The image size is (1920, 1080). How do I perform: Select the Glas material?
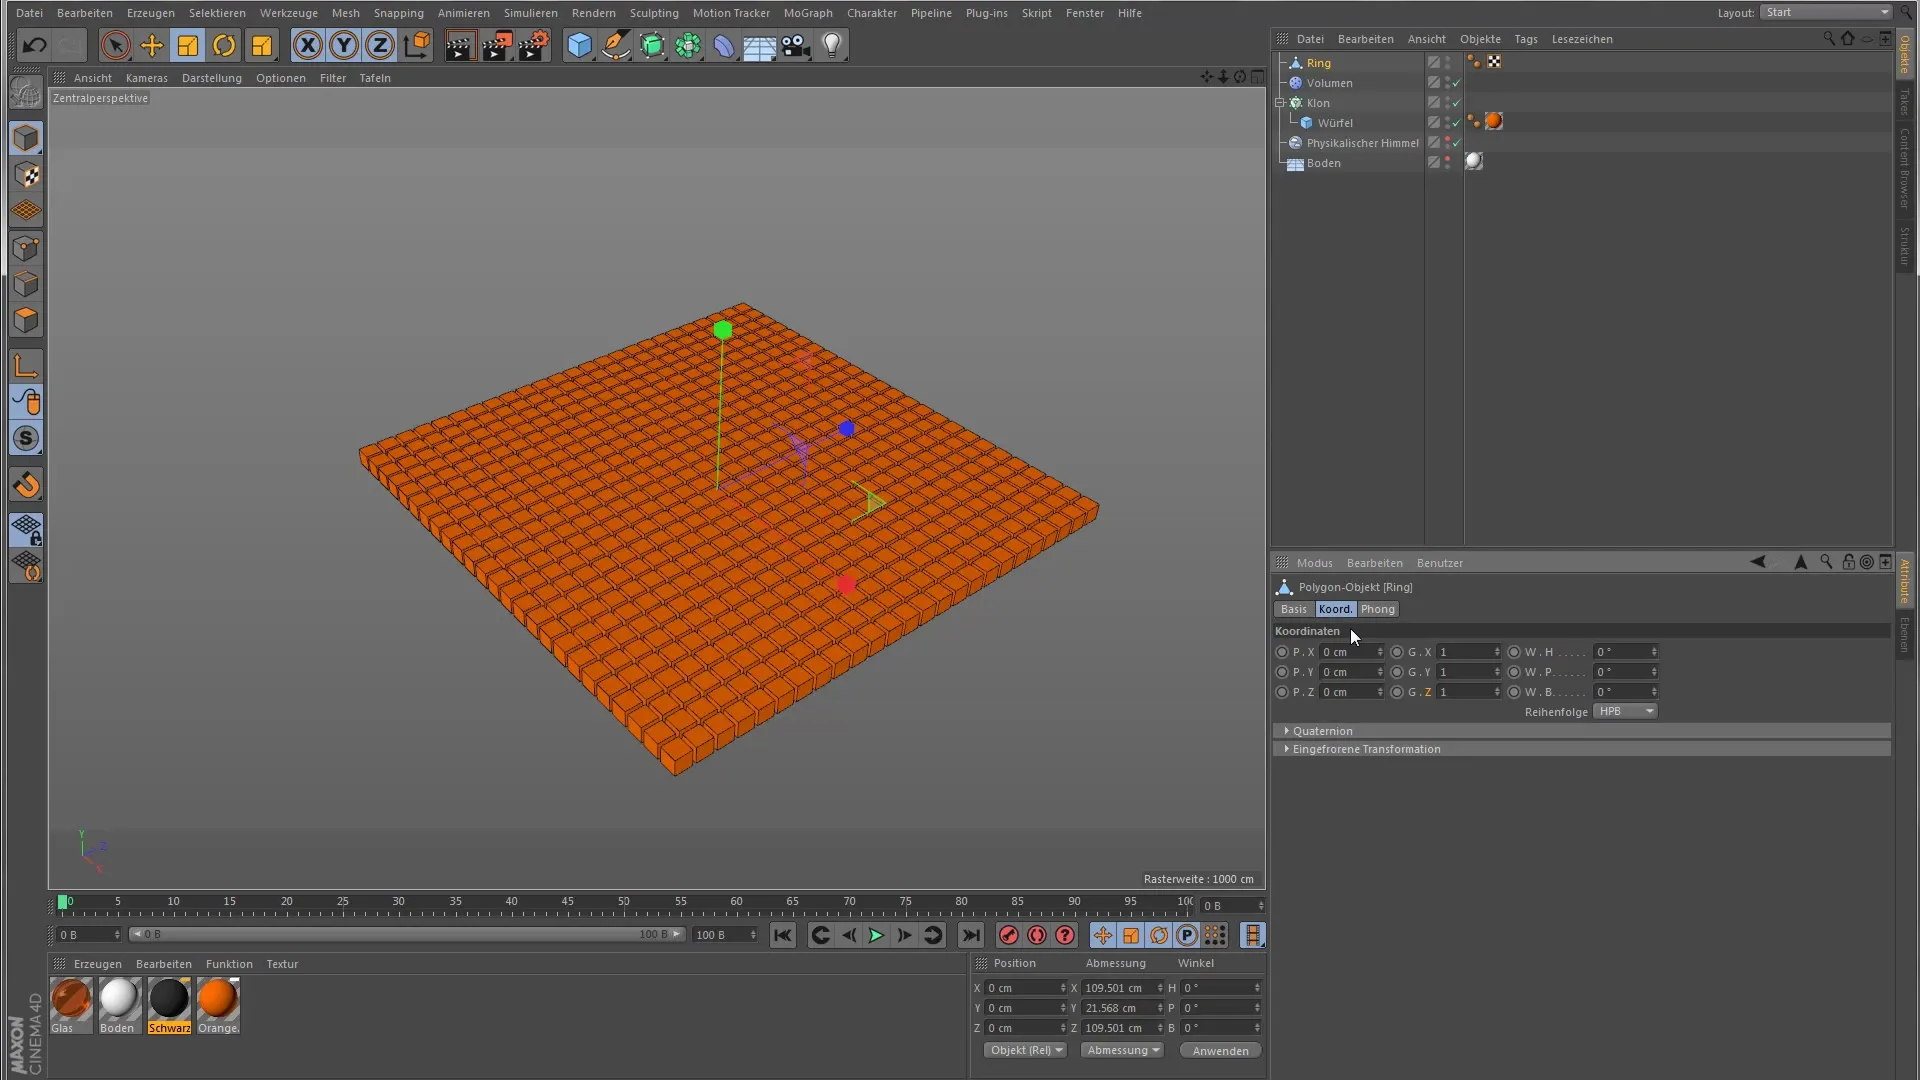pyautogui.click(x=71, y=1006)
